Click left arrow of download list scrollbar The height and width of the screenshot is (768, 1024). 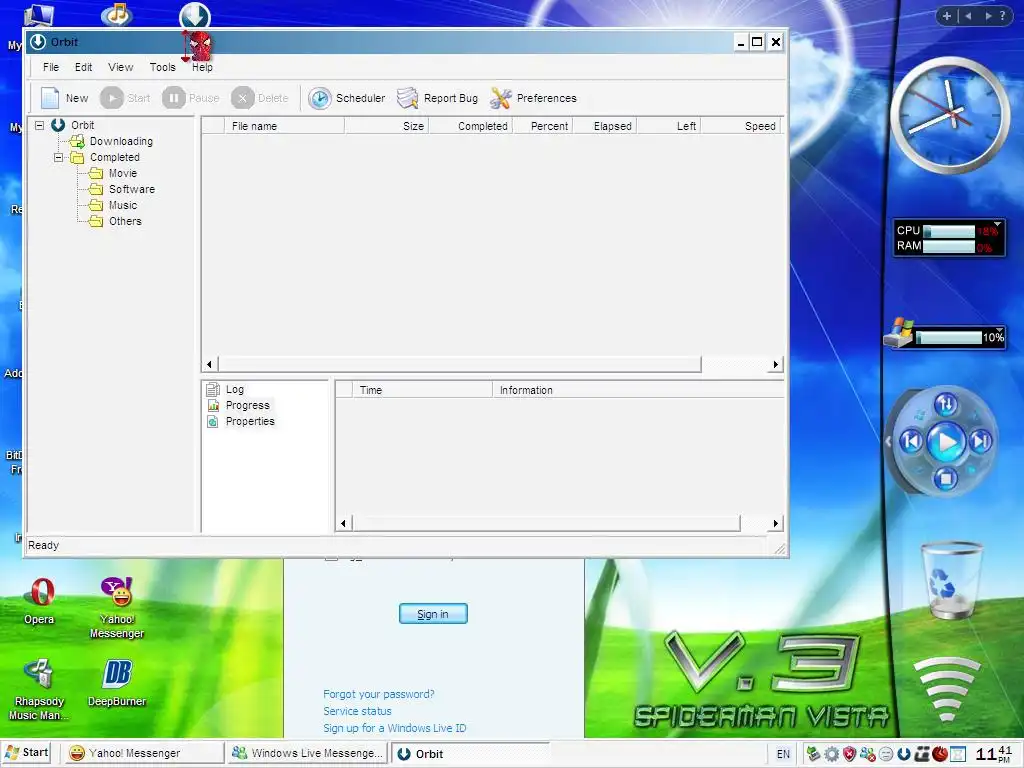click(x=209, y=364)
